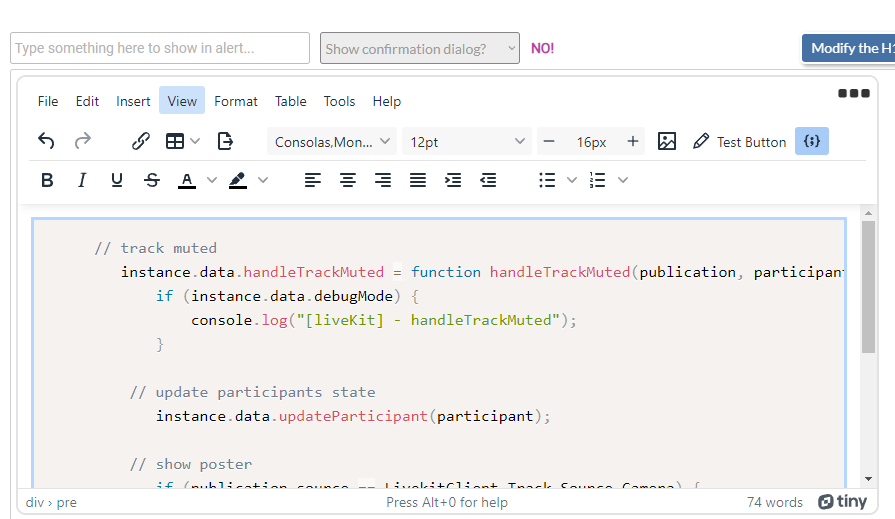Apply the text color A icon

pos(187,180)
